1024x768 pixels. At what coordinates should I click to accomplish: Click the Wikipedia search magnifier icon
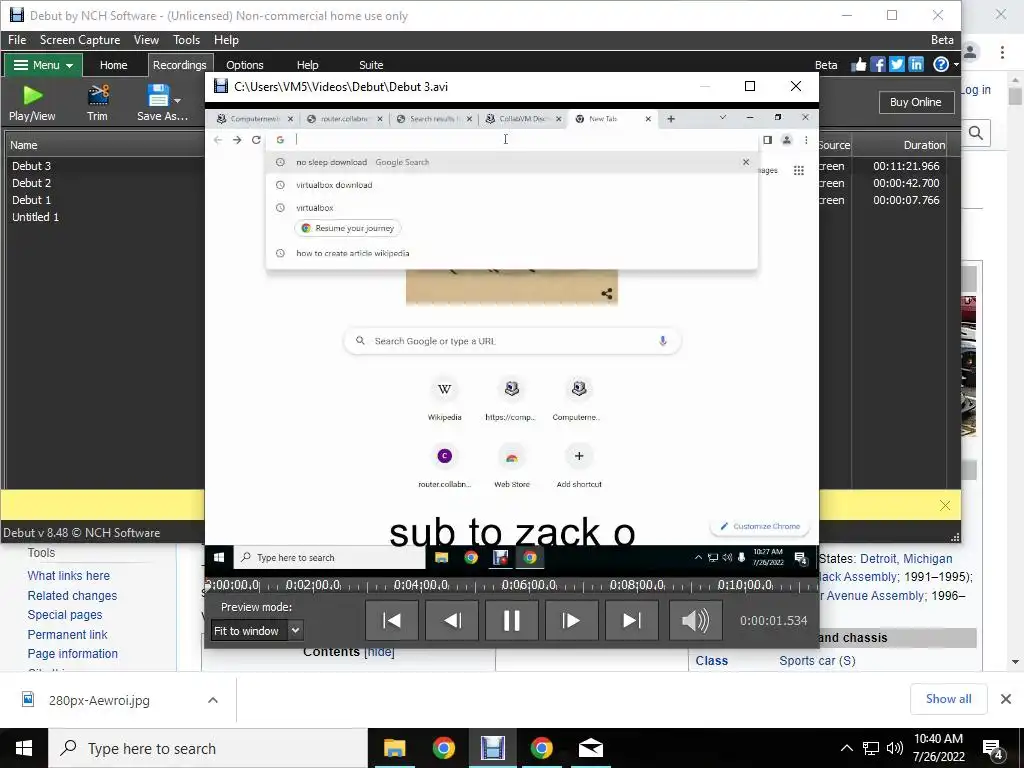976,133
